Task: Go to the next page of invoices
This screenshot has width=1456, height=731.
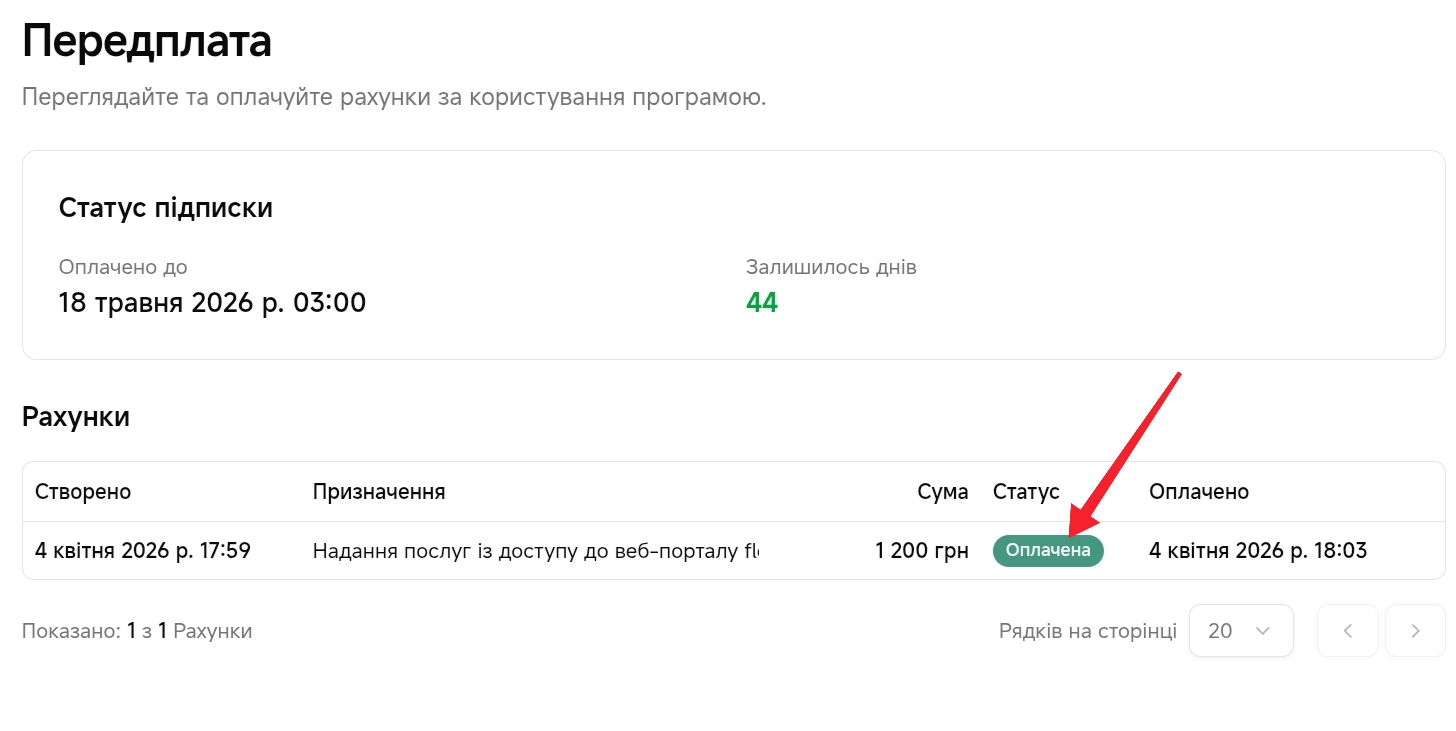Action: coord(1415,631)
